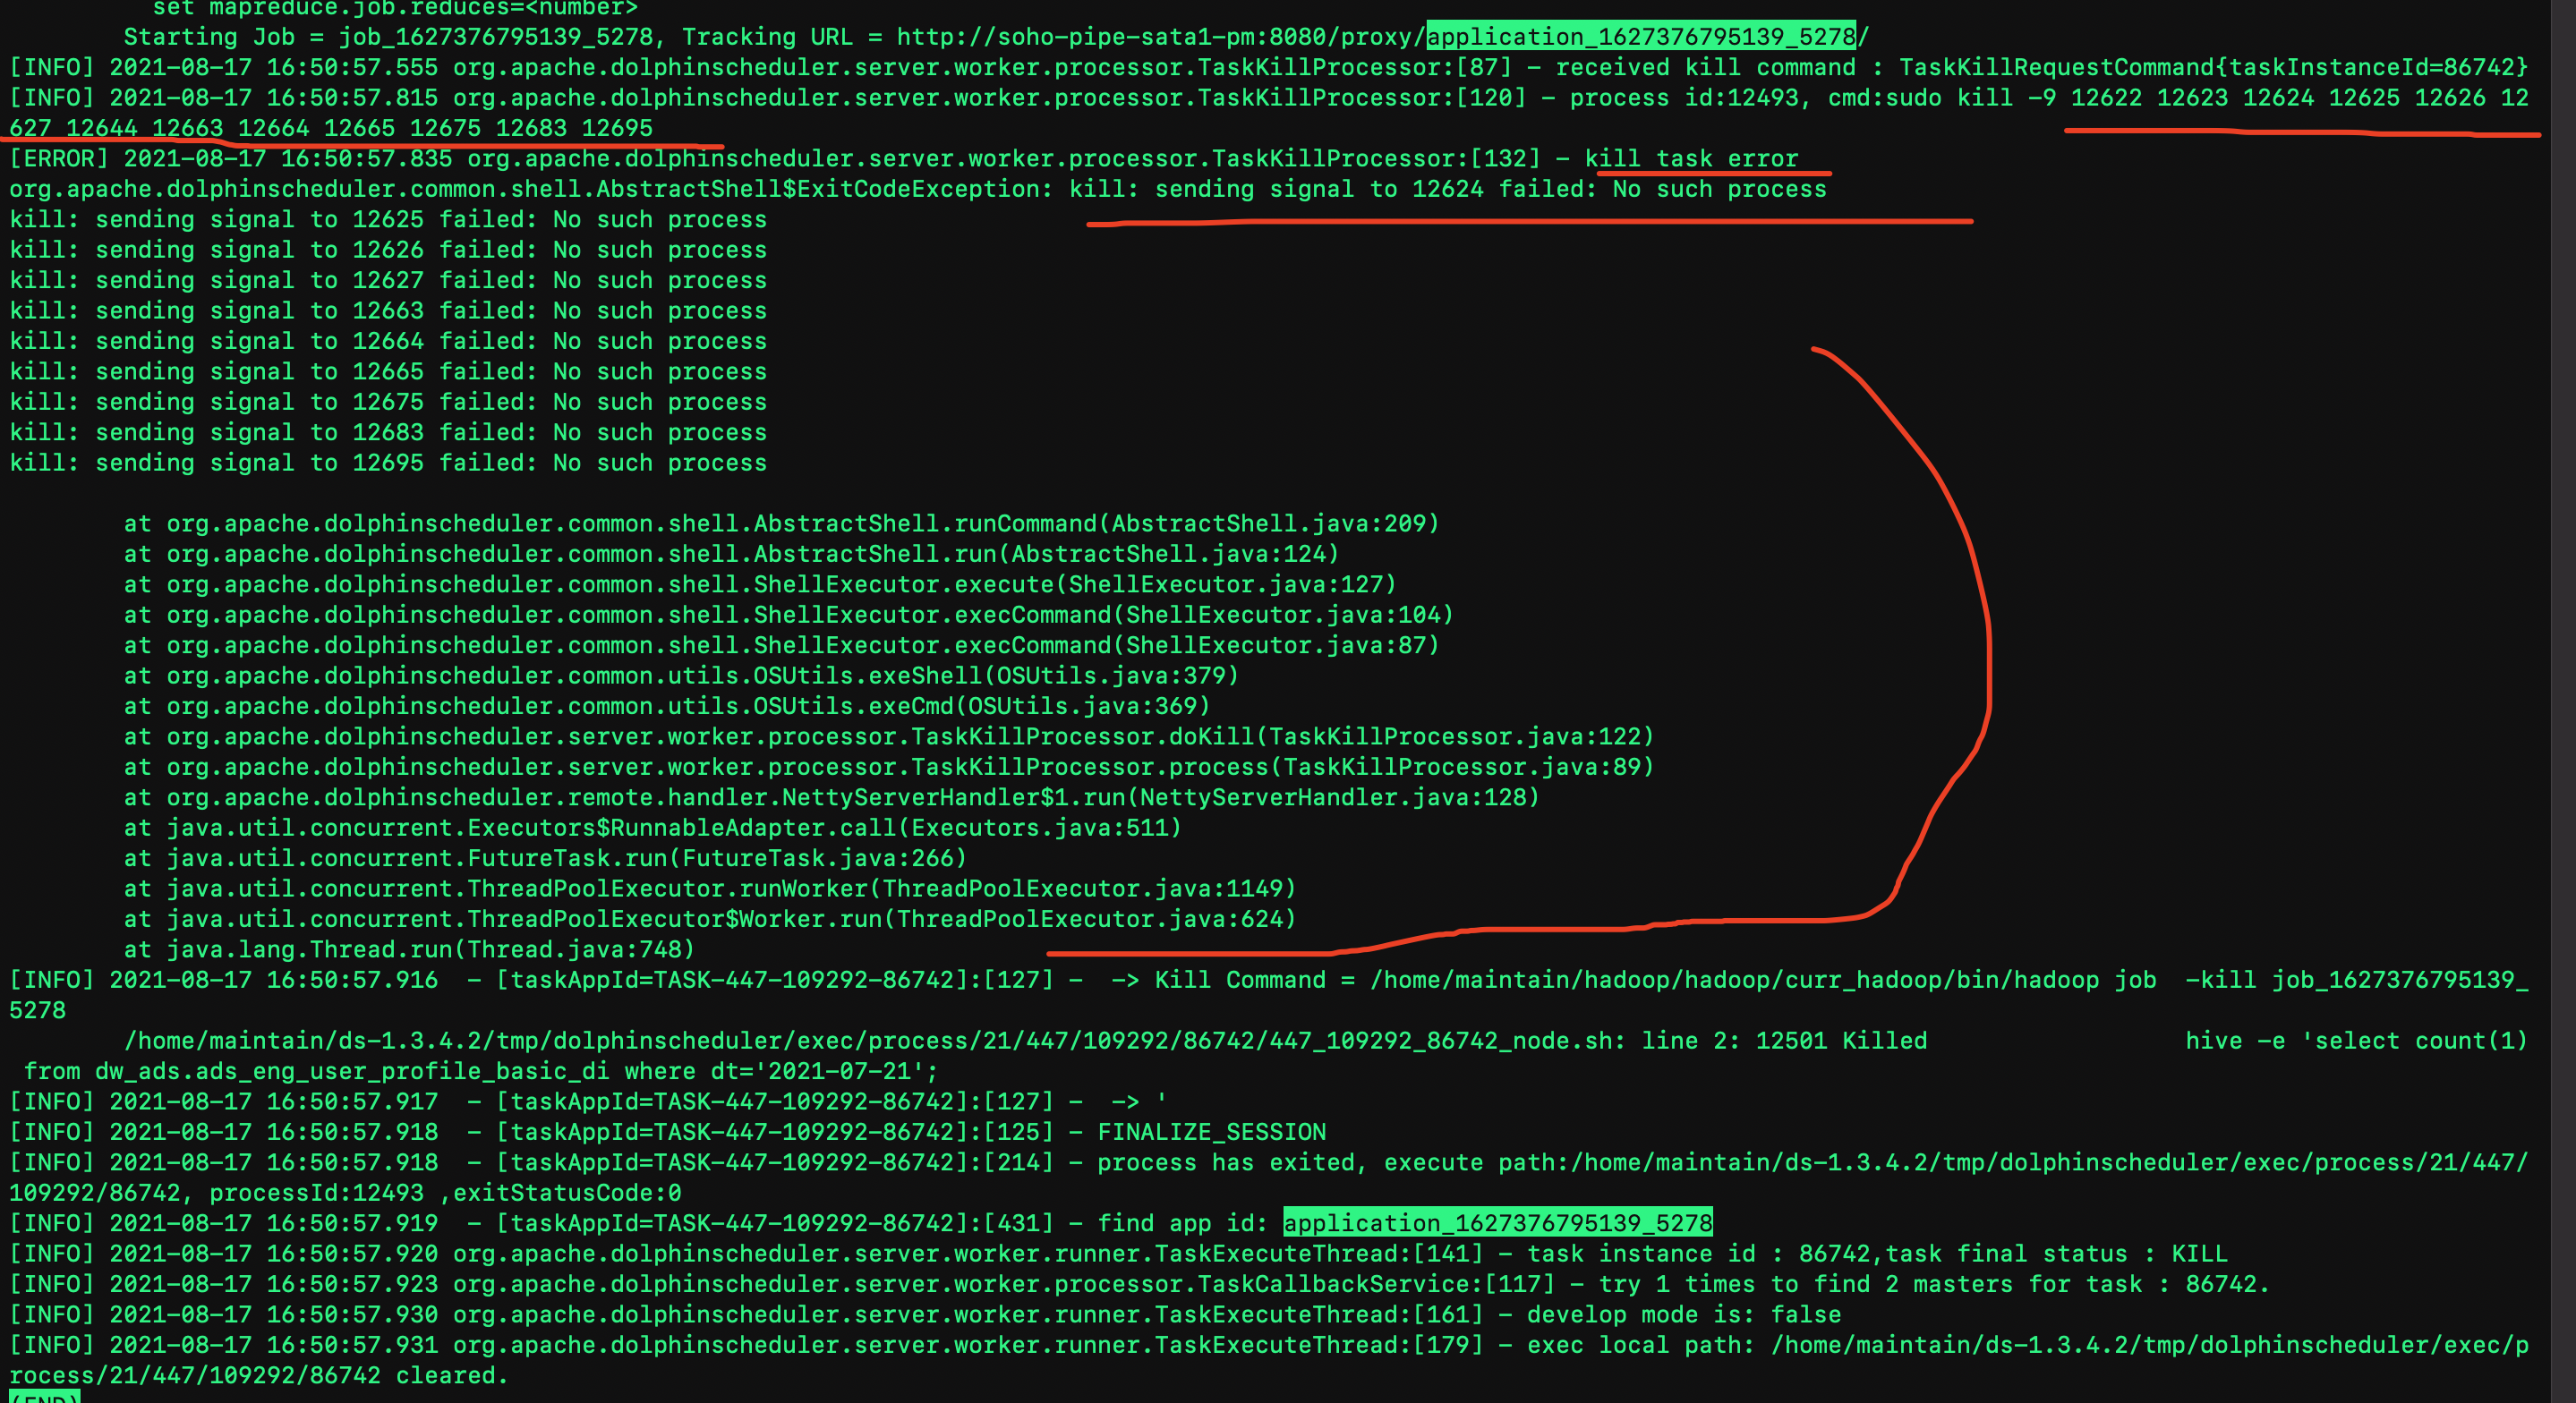Click line "sending signal to 12625 failed"
2576x1403 pixels.
point(388,220)
